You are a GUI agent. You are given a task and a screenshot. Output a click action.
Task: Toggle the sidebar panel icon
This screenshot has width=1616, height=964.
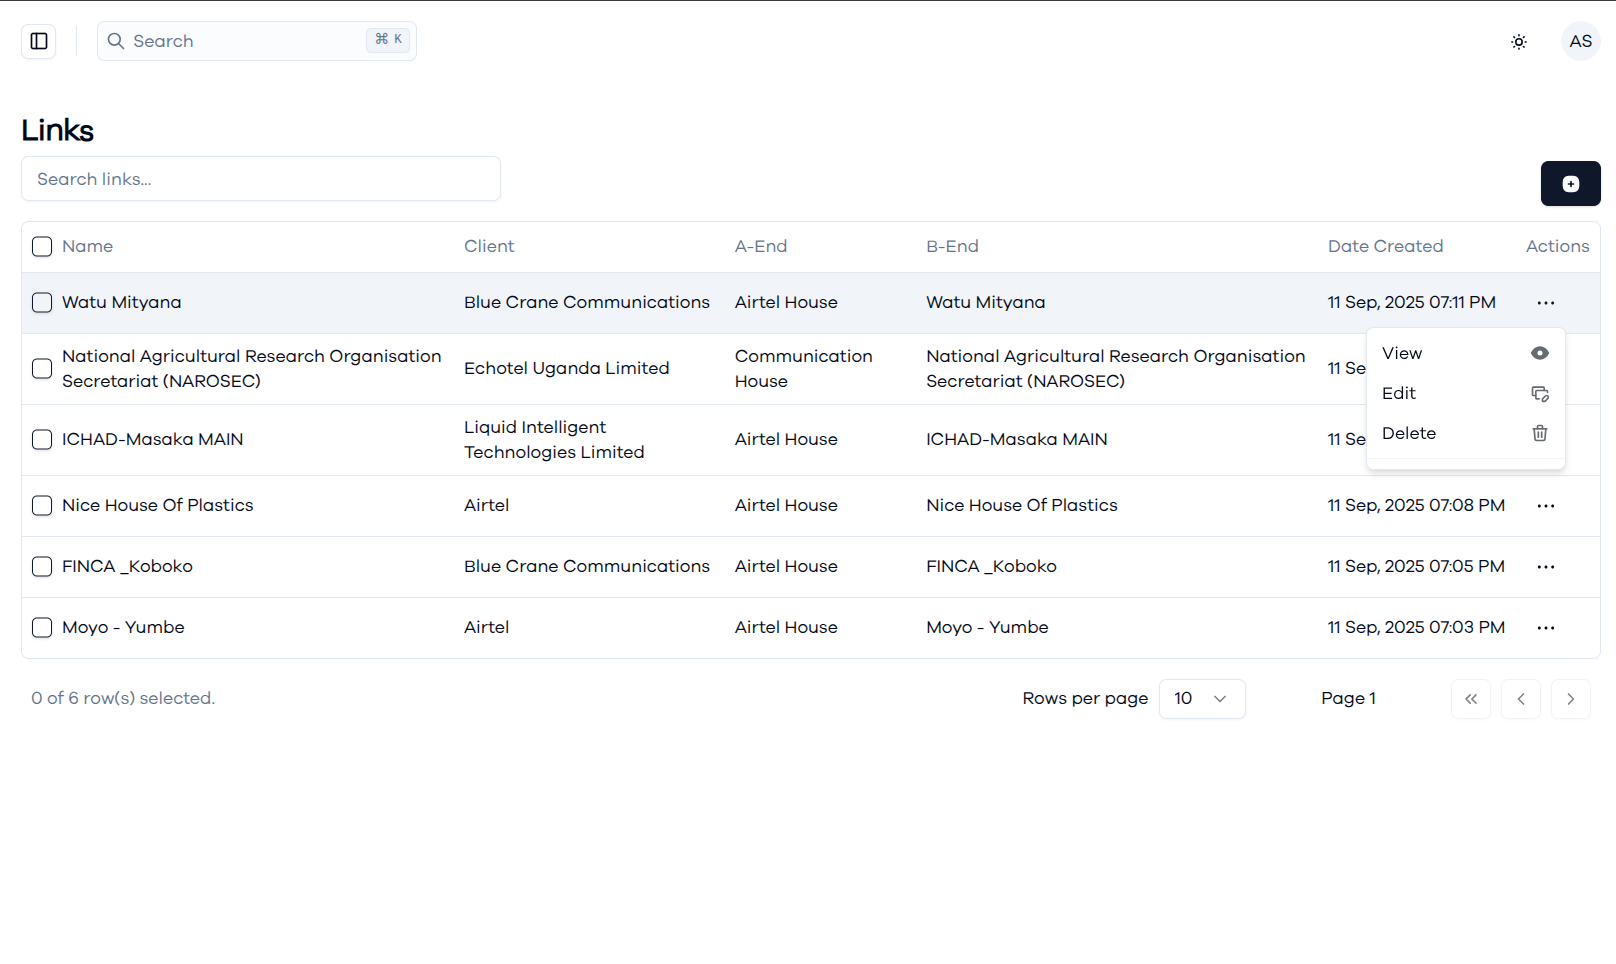pyautogui.click(x=39, y=41)
